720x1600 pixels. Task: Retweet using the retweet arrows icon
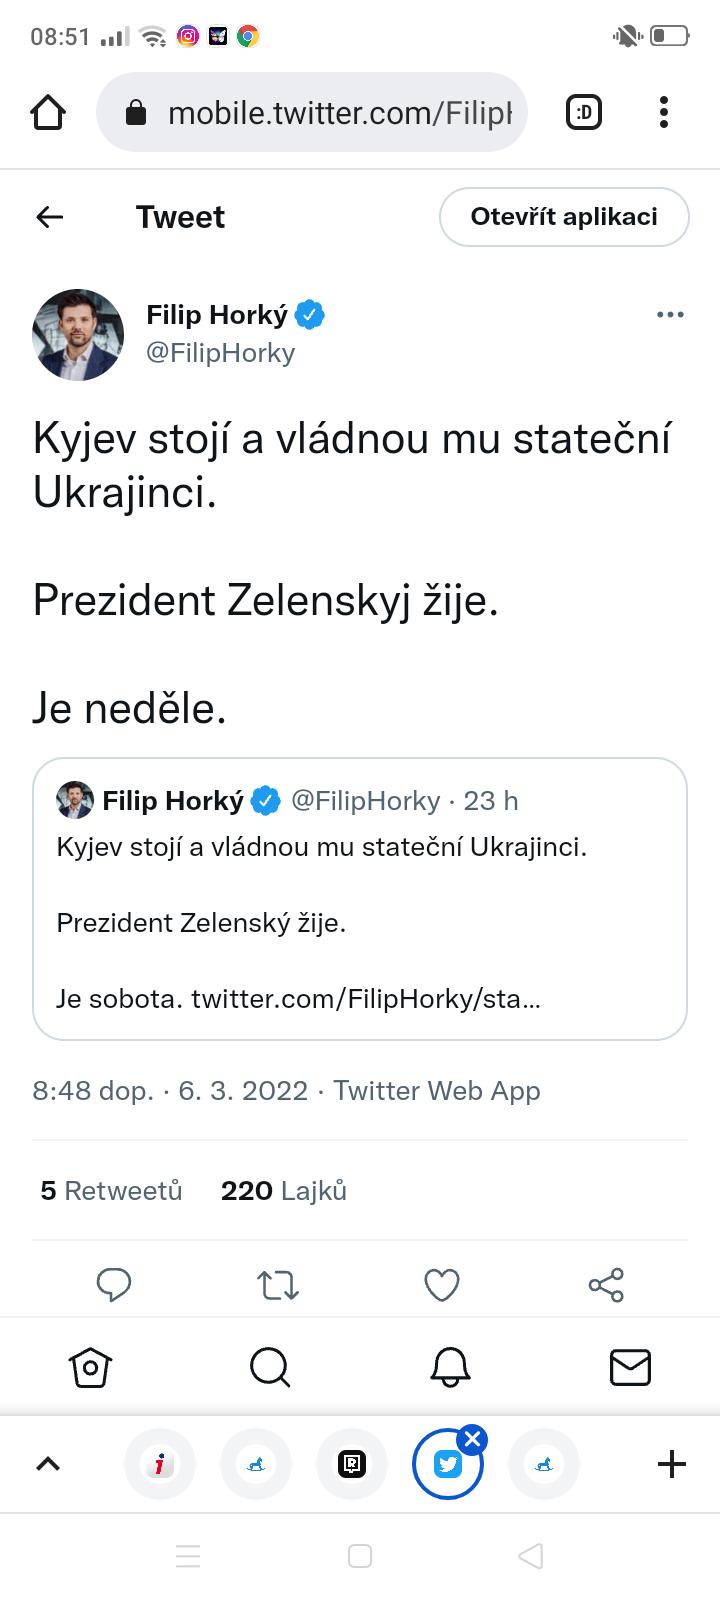(x=278, y=1285)
